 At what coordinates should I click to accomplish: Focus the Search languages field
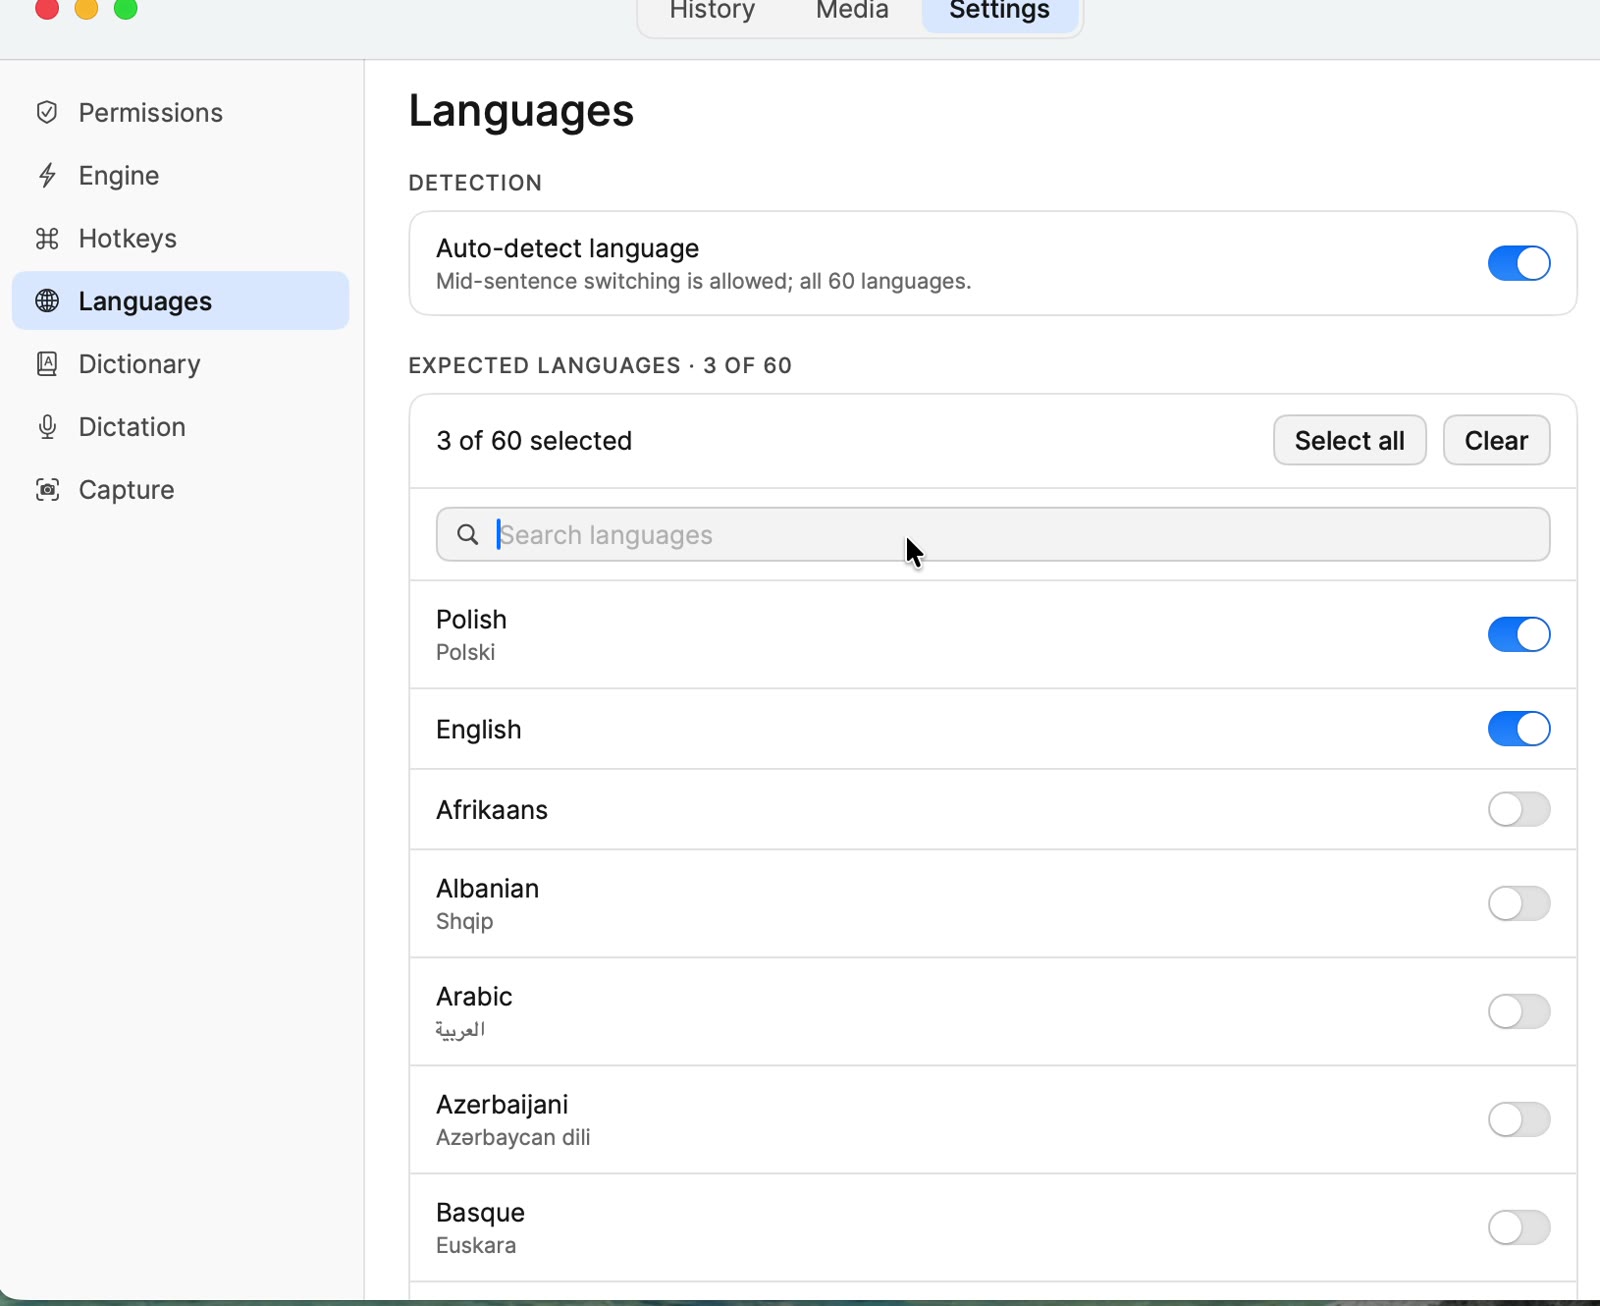pyautogui.click(x=993, y=535)
